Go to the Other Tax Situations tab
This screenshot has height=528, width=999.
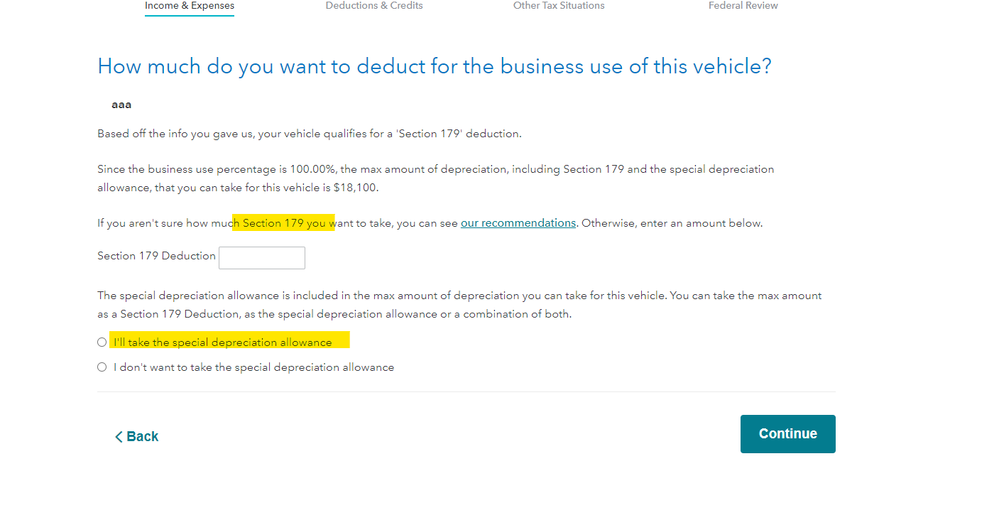coord(559,6)
